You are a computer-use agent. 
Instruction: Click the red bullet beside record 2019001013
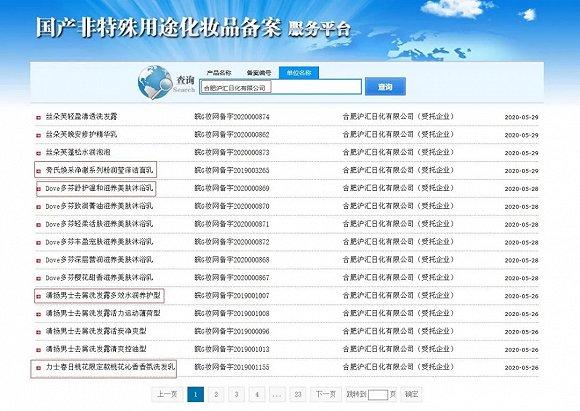(x=38, y=350)
